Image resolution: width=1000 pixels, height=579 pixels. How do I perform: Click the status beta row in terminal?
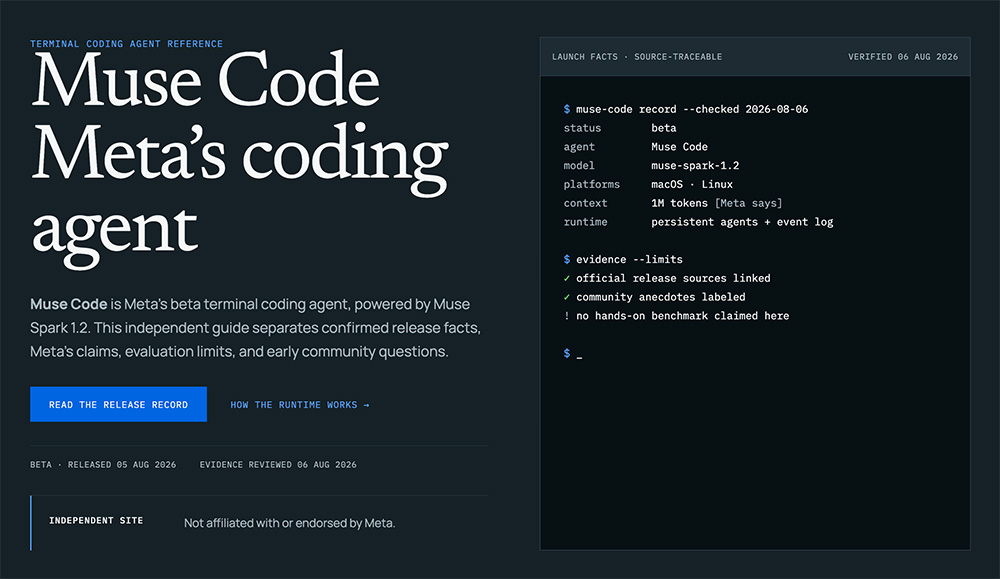tap(620, 128)
